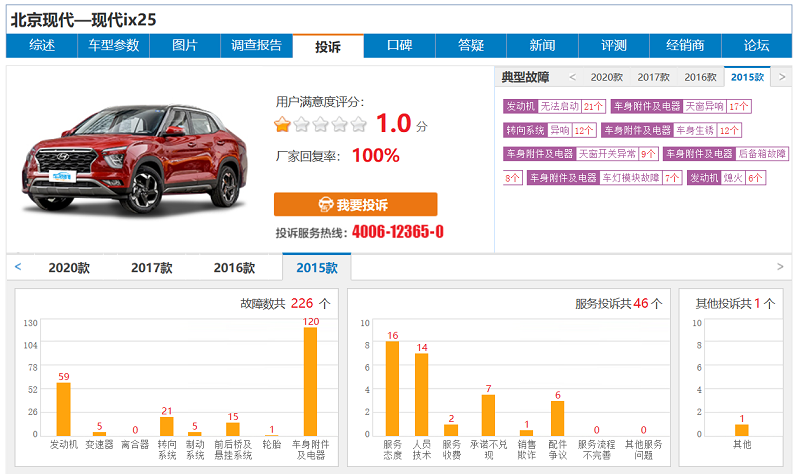This screenshot has width=800, height=474.
Task: Click the 其他服务问题 axis label
Action: point(643,450)
